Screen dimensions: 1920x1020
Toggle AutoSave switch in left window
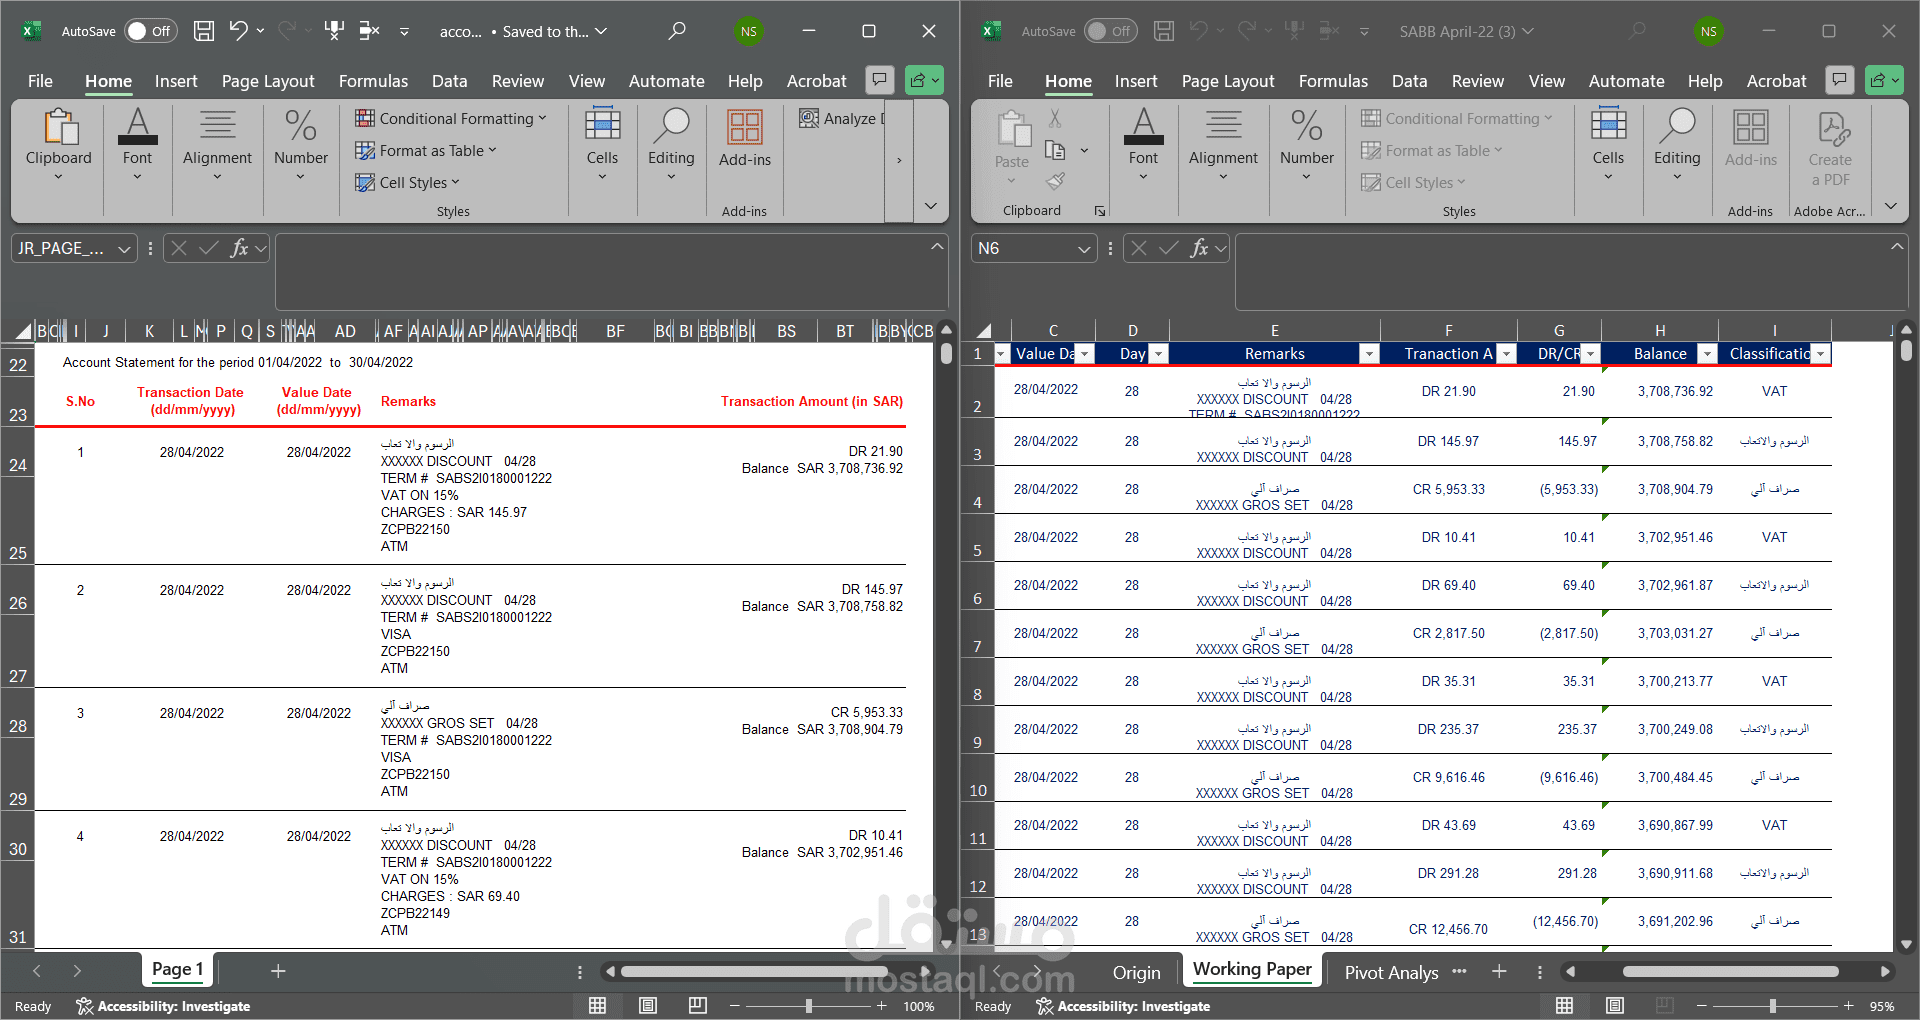[x=151, y=31]
